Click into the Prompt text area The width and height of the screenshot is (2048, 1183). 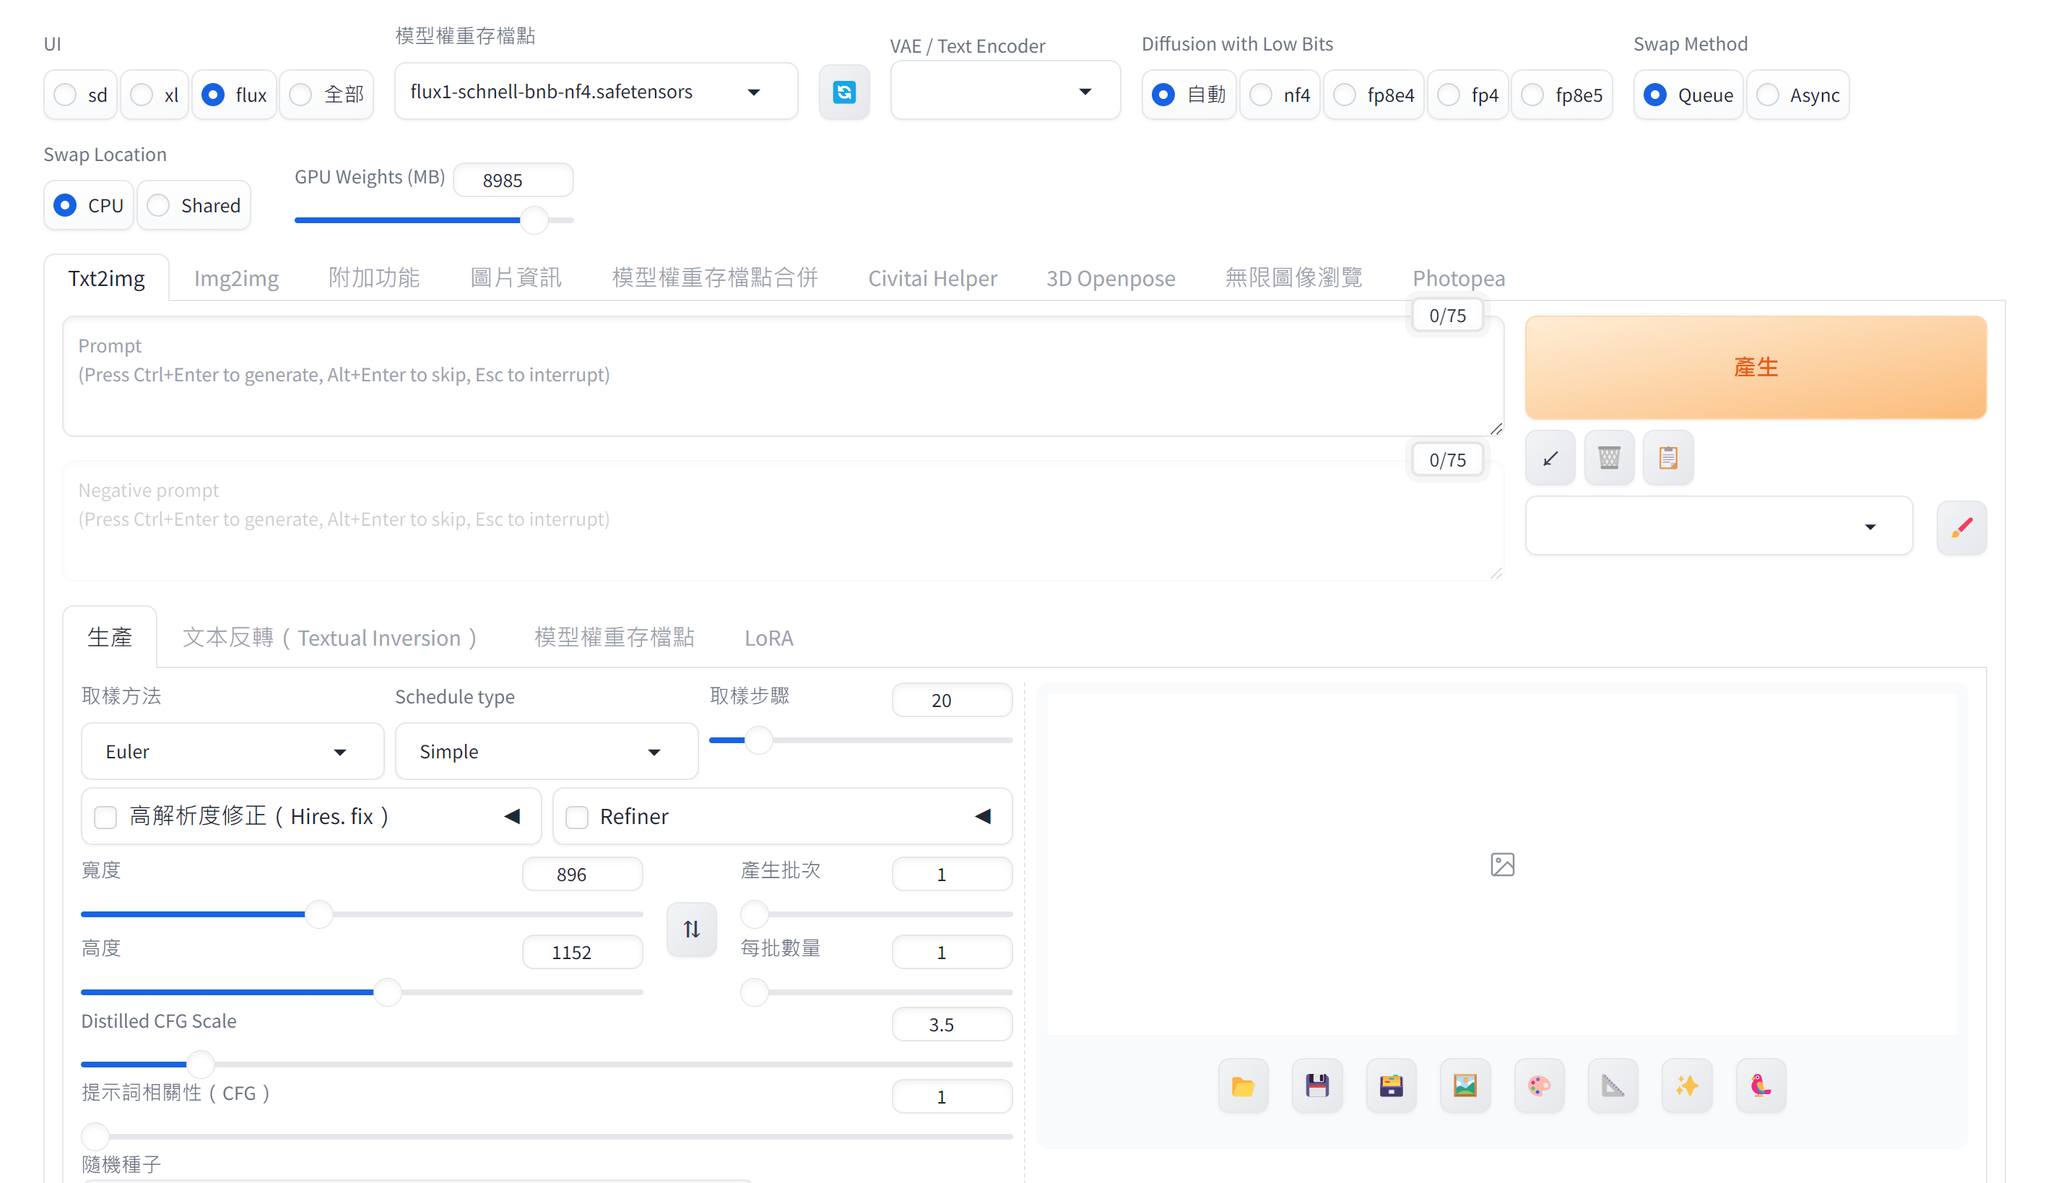pyautogui.click(x=783, y=376)
